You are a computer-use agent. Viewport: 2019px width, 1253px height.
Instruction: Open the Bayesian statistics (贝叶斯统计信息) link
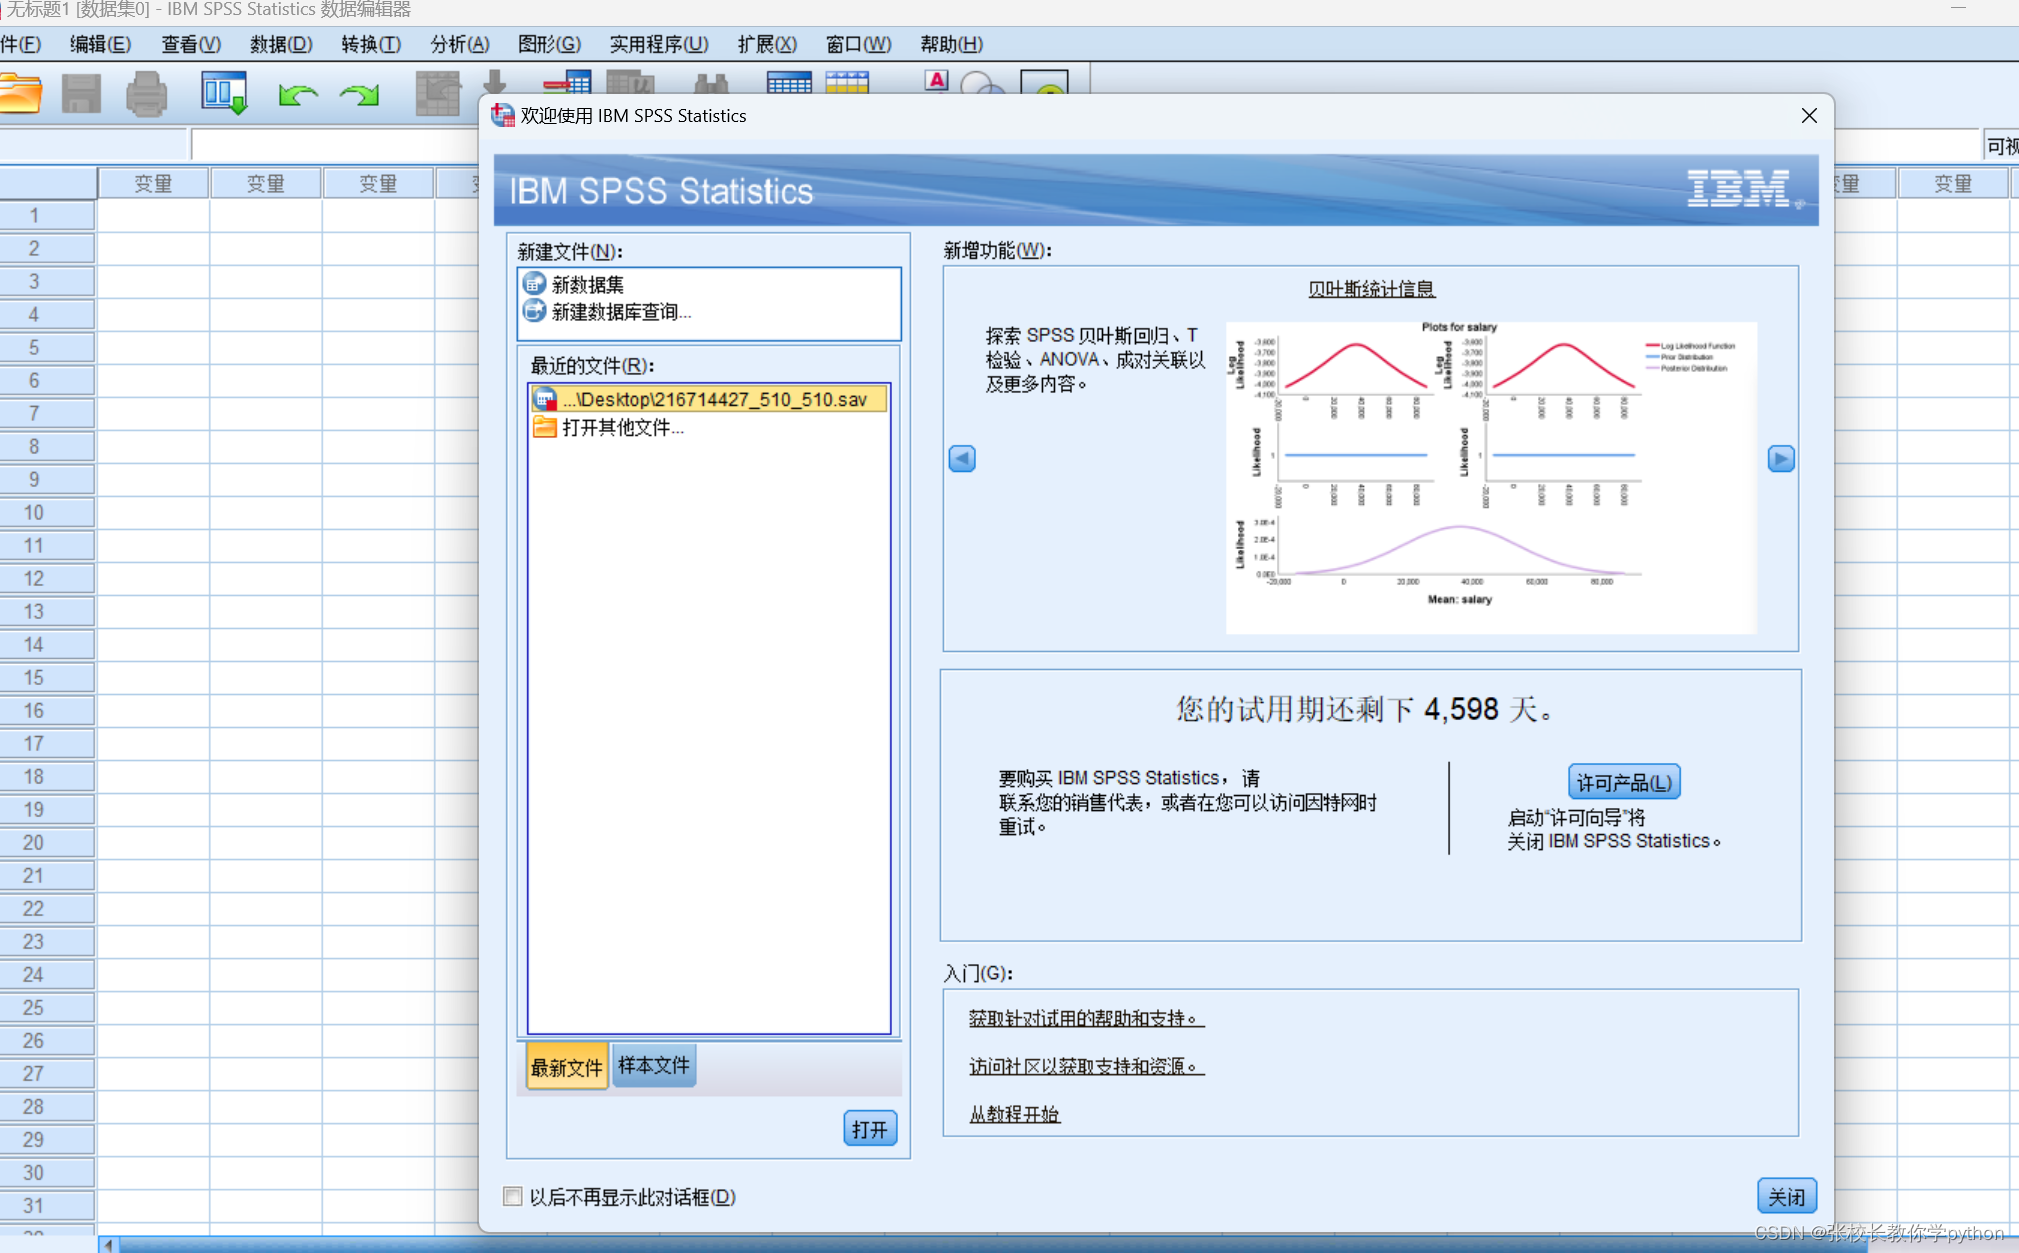[x=1371, y=289]
